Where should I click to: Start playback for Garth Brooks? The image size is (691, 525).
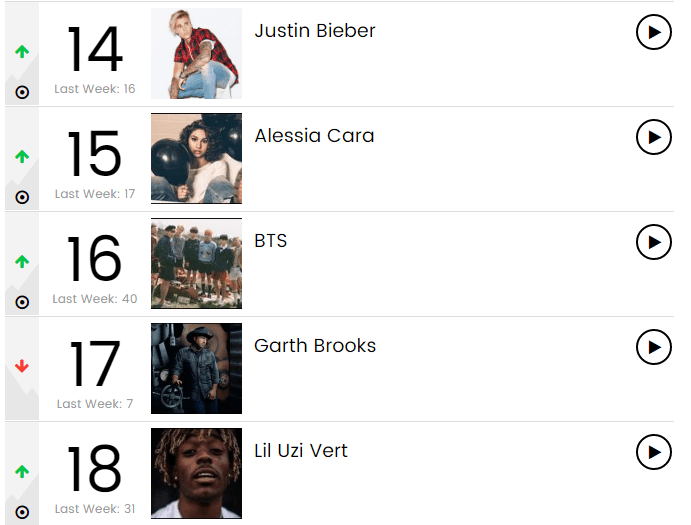point(653,347)
